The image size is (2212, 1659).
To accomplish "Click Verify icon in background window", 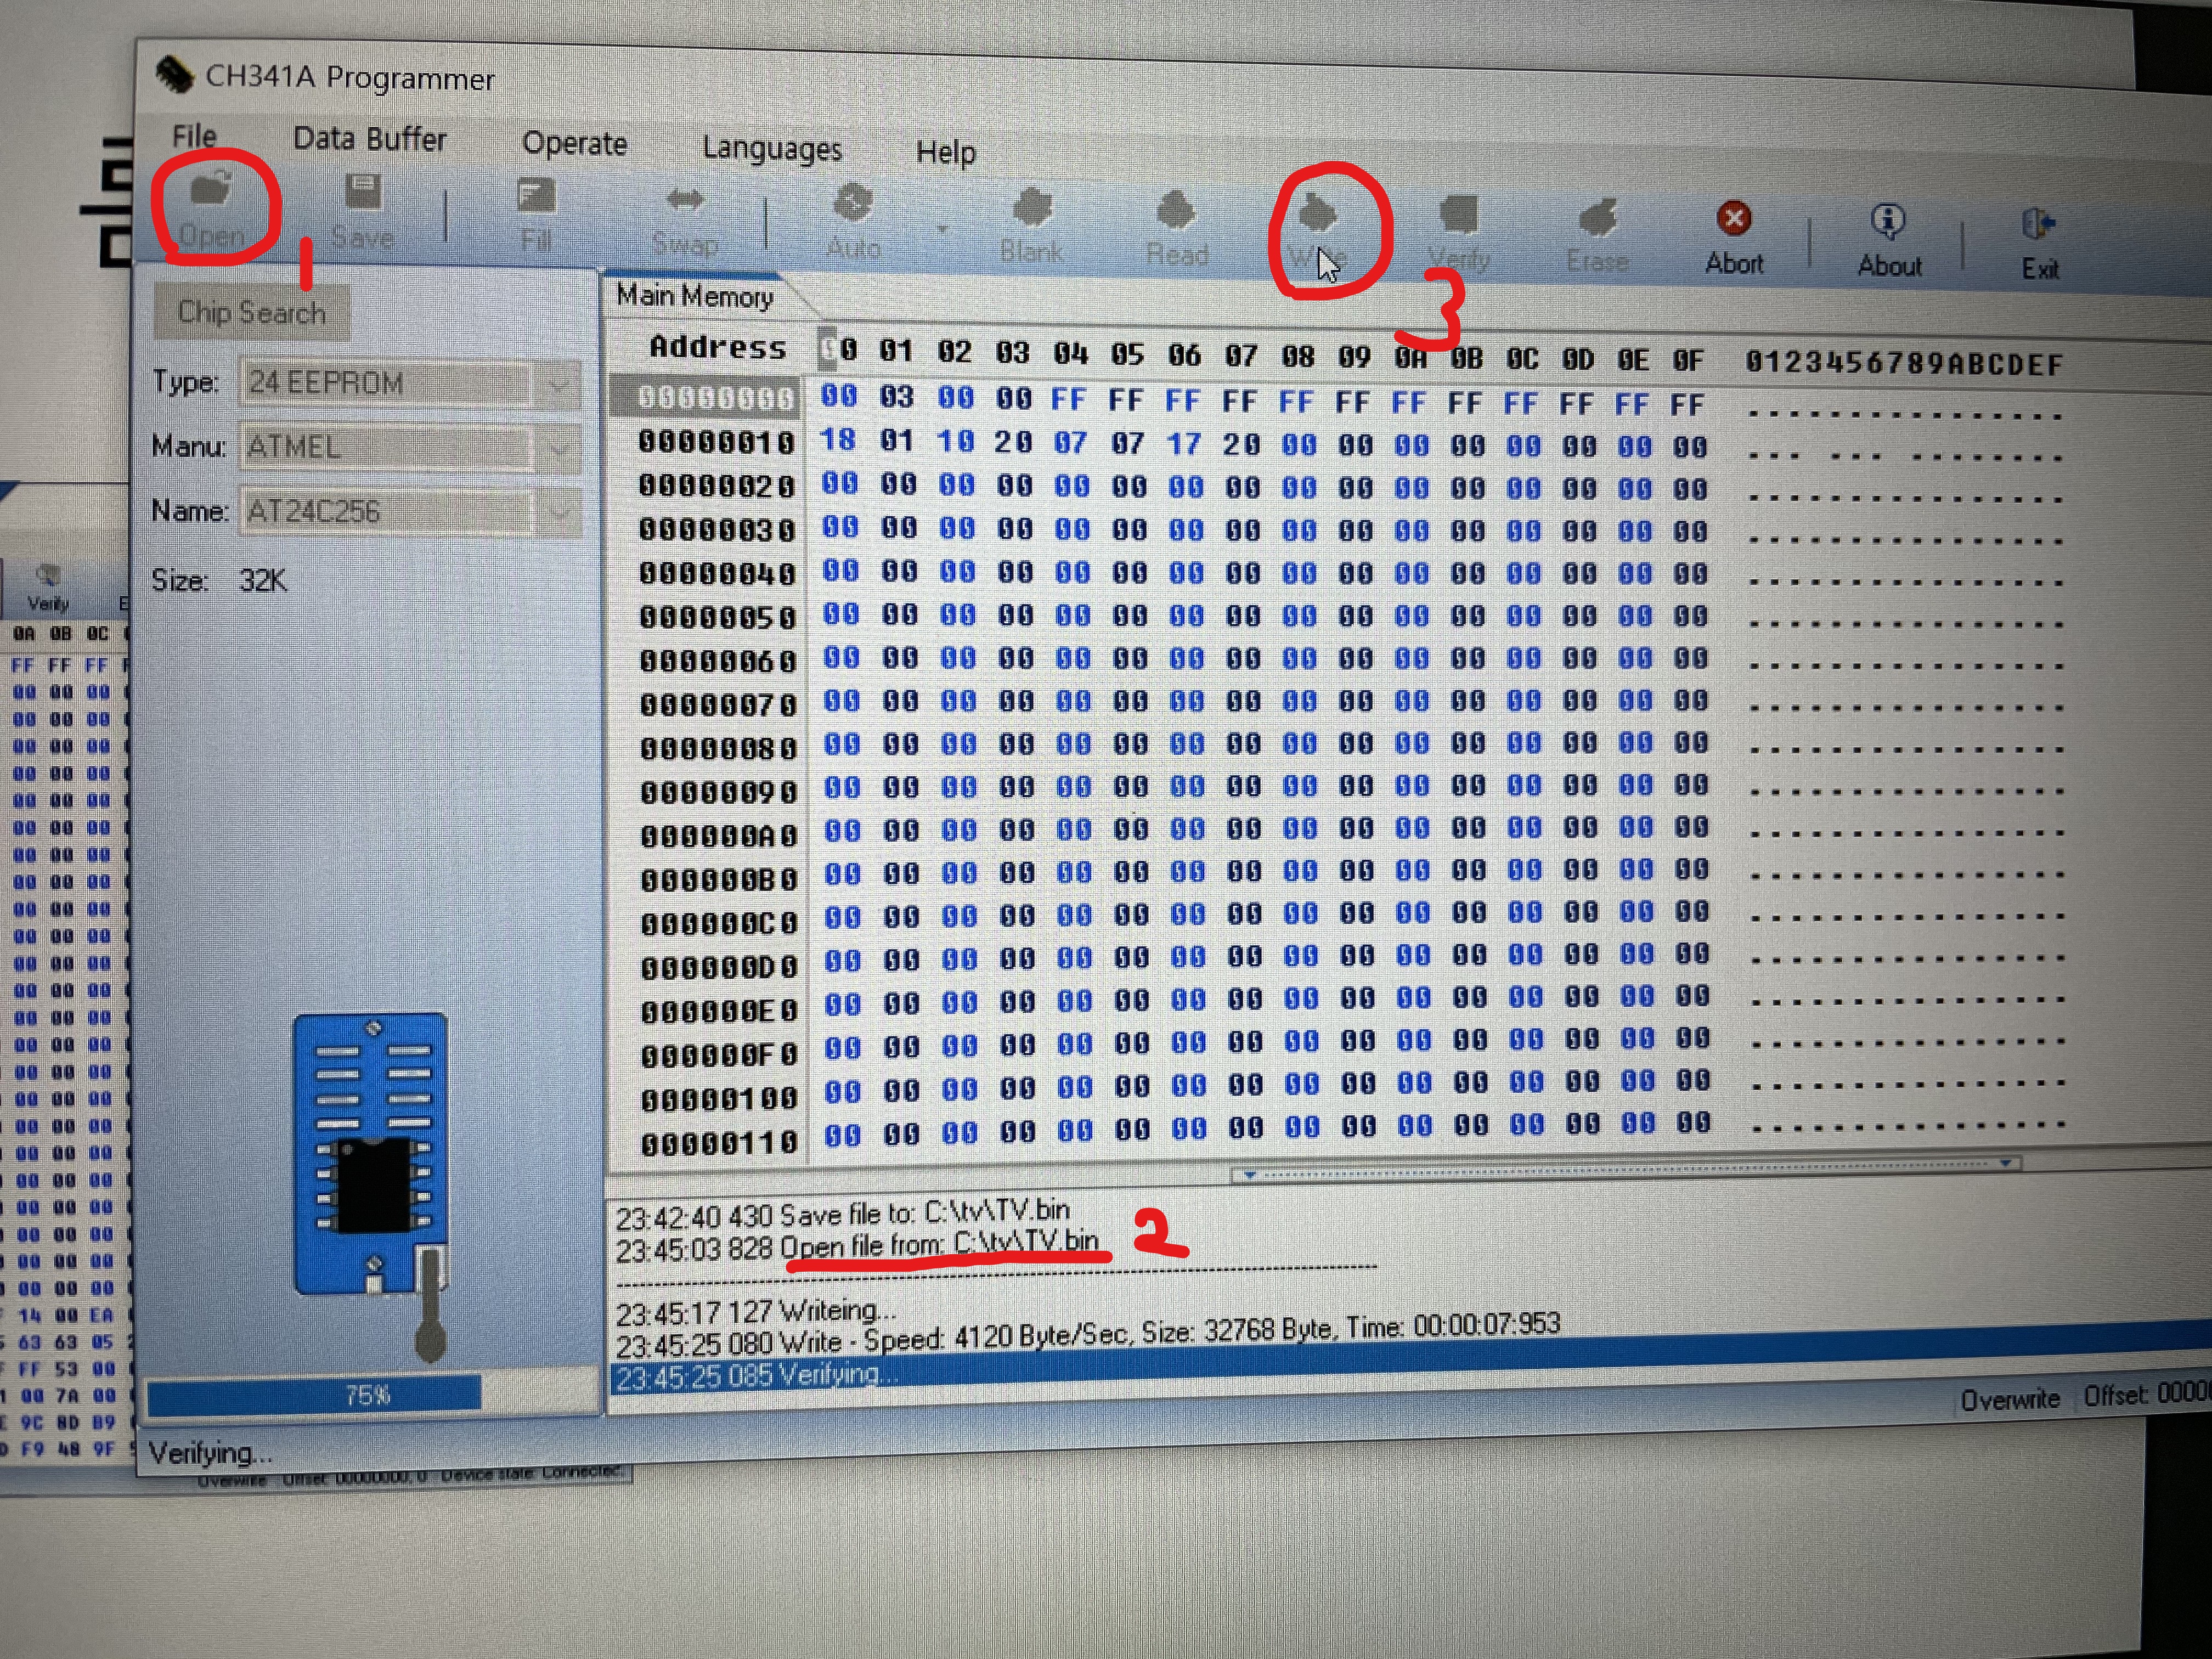I will [47, 587].
